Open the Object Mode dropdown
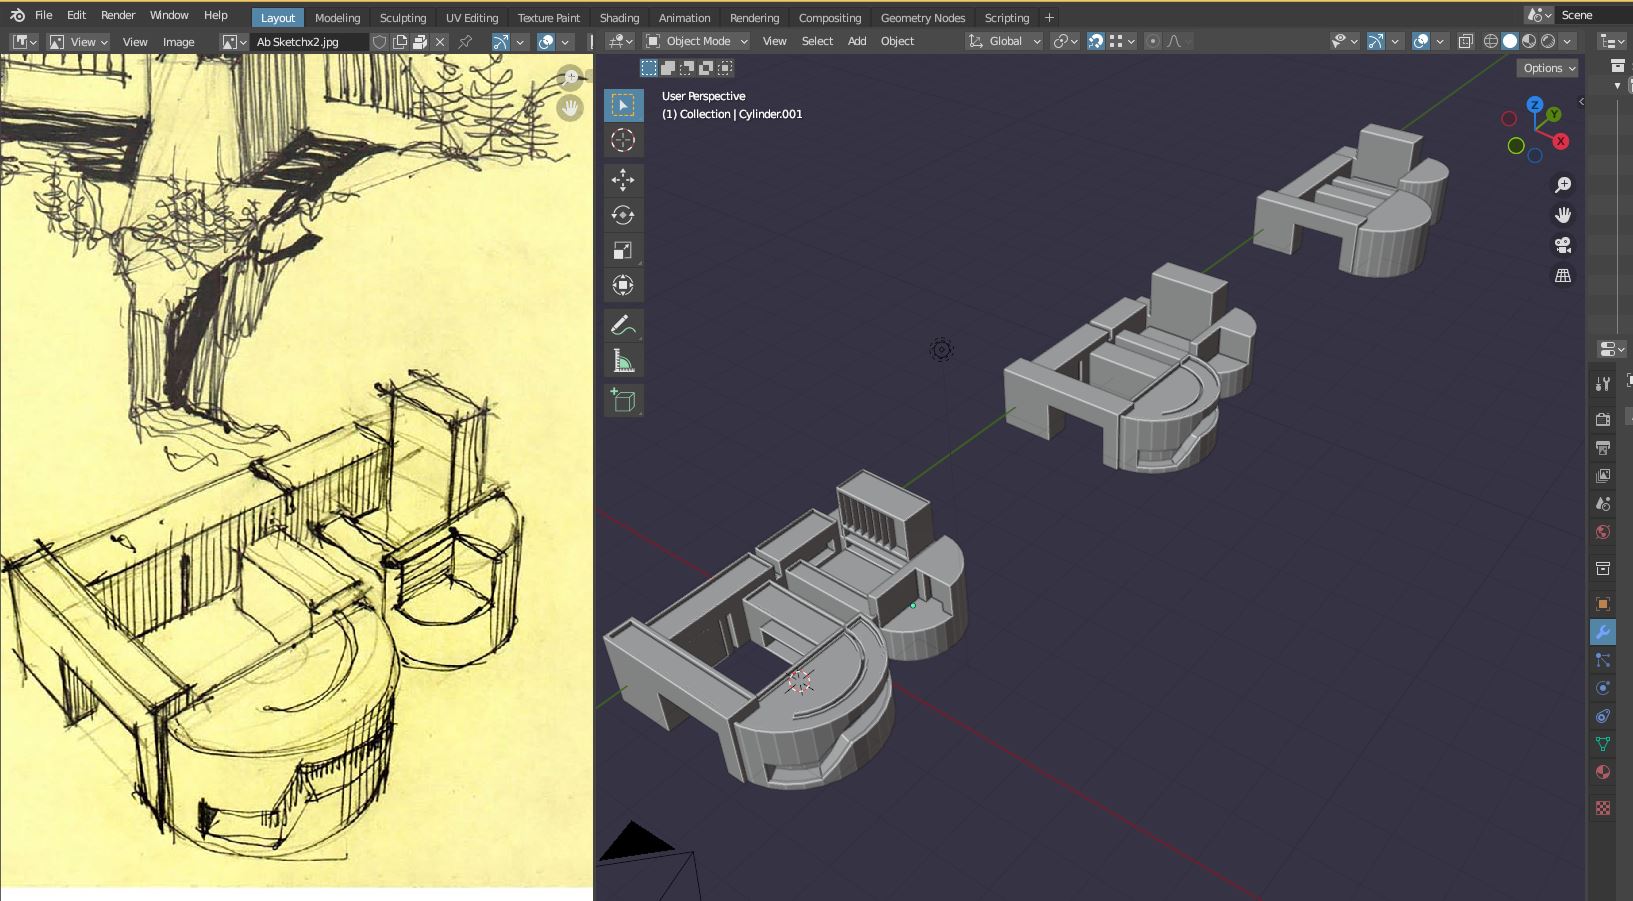Image resolution: width=1633 pixels, height=901 pixels. point(697,41)
